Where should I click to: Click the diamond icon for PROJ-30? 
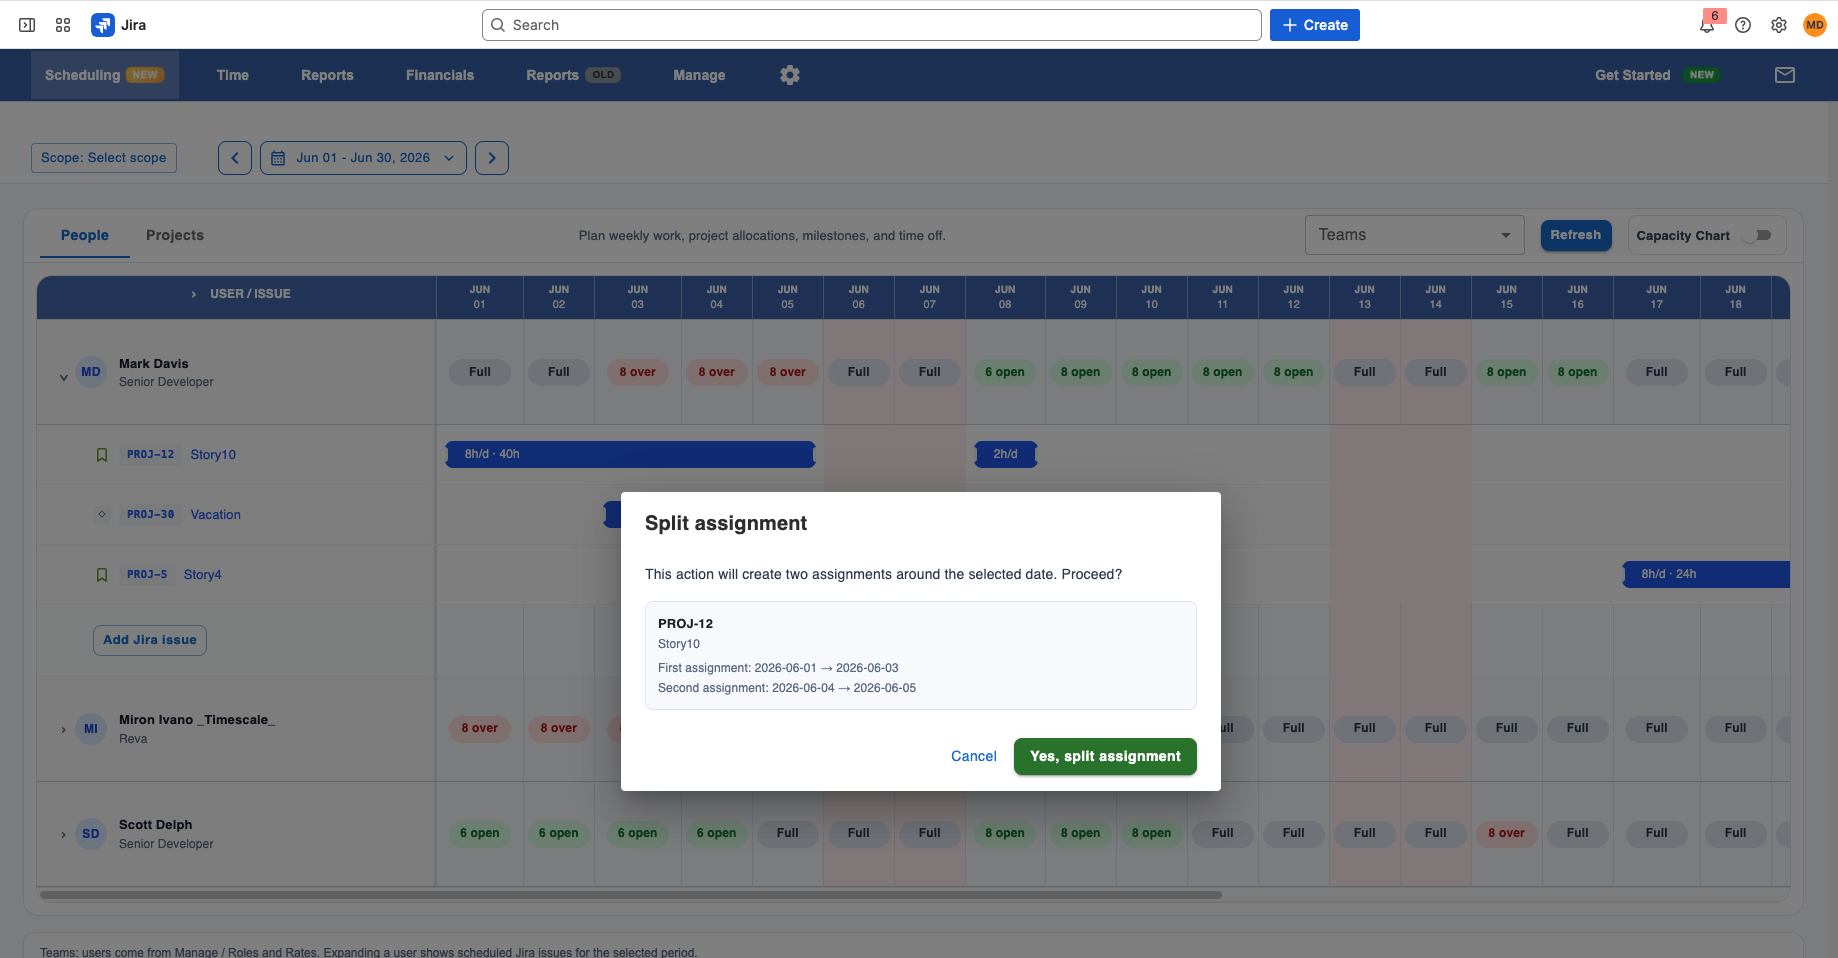pyautogui.click(x=102, y=515)
